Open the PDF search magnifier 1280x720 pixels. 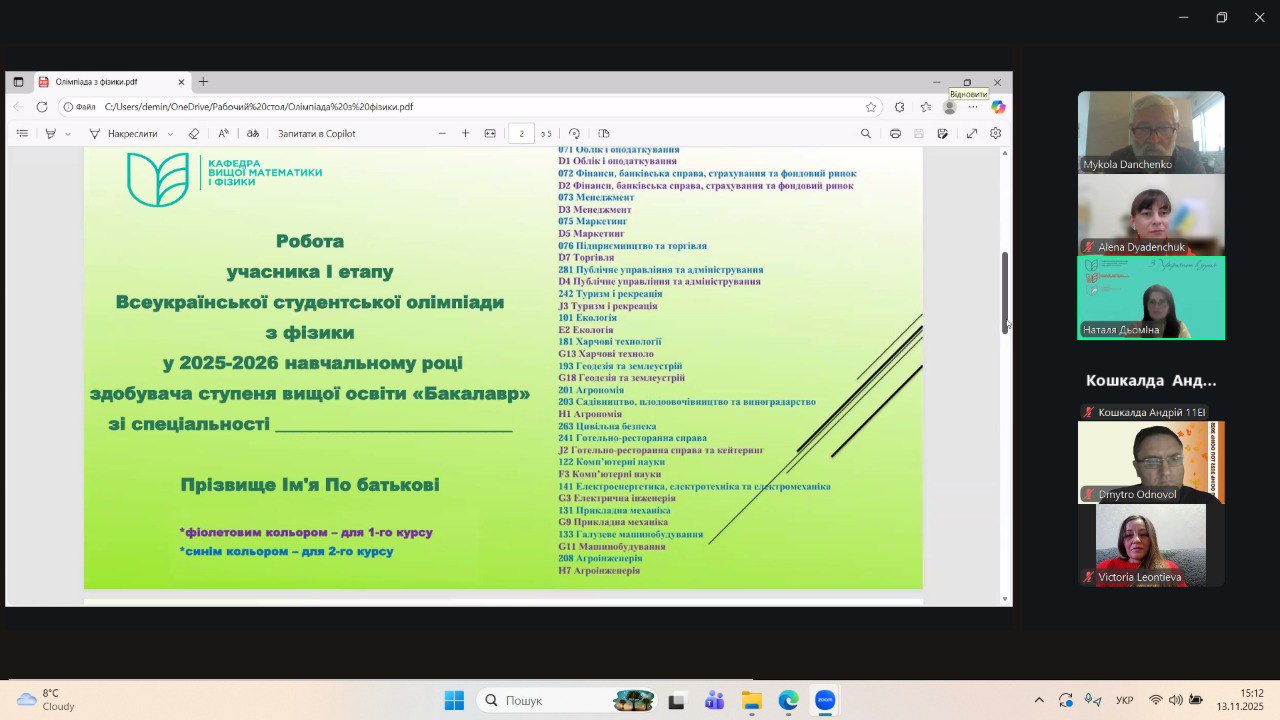866,134
